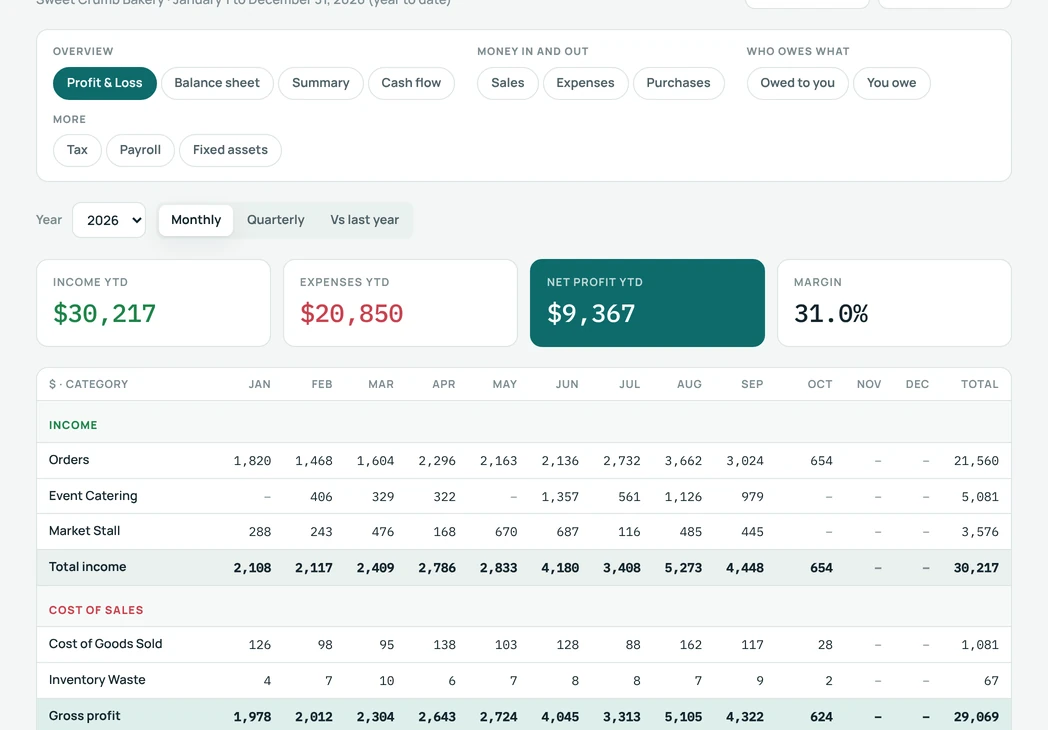1048x730 pixels.
Task: Click Inventory Waste total value 67
Action: [x=991, y=681]
